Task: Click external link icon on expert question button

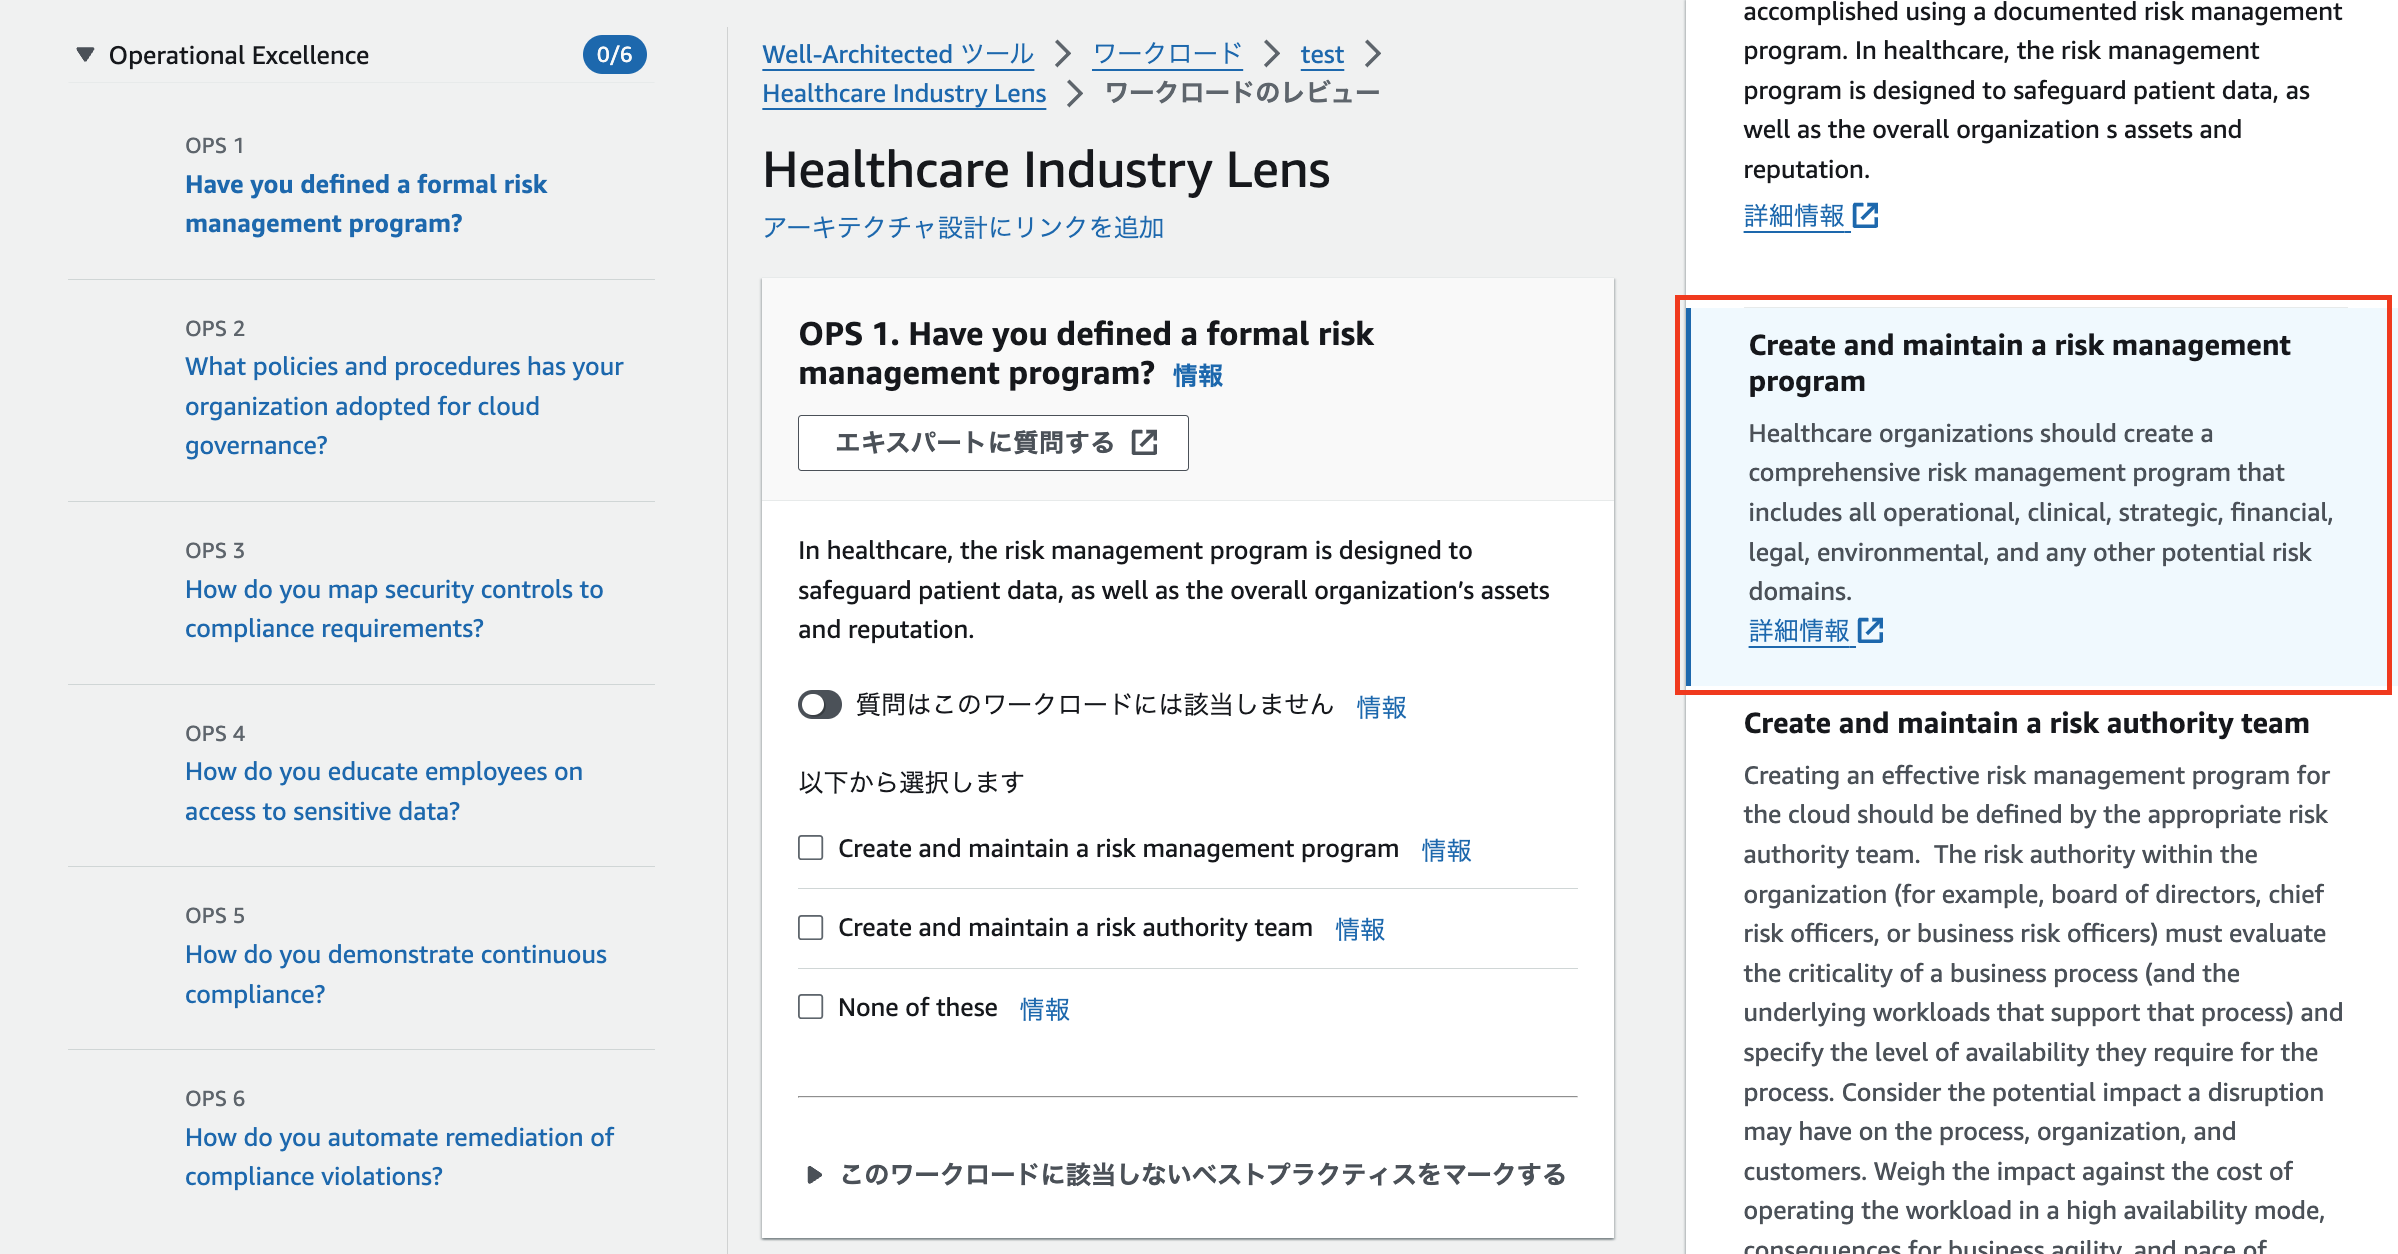Action: coord(1144,443)
